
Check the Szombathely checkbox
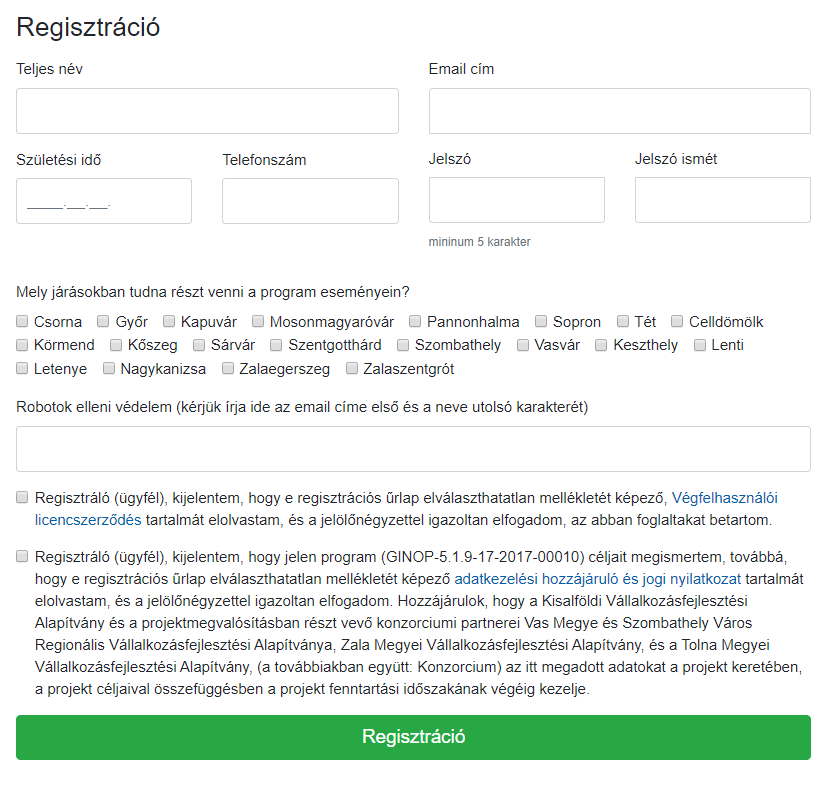[x=404, y=345]
